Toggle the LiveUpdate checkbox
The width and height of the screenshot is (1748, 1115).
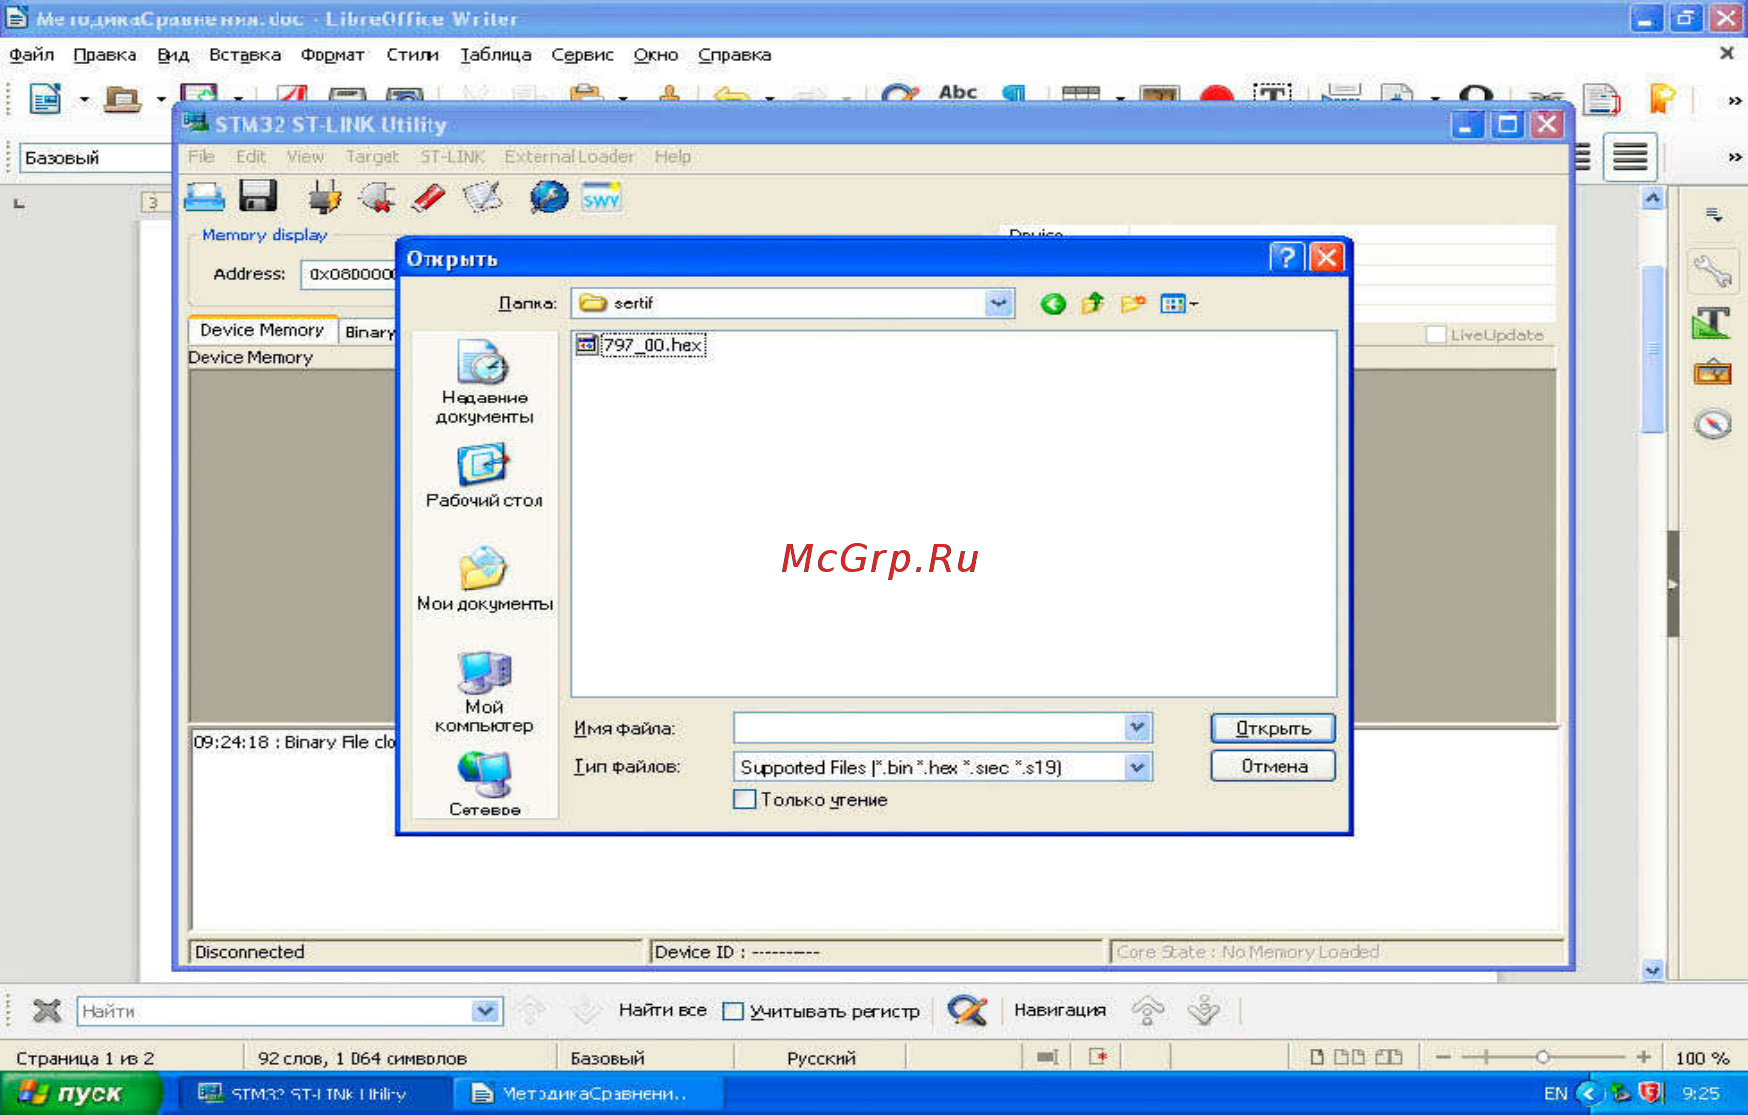(x=1436, y=335)
